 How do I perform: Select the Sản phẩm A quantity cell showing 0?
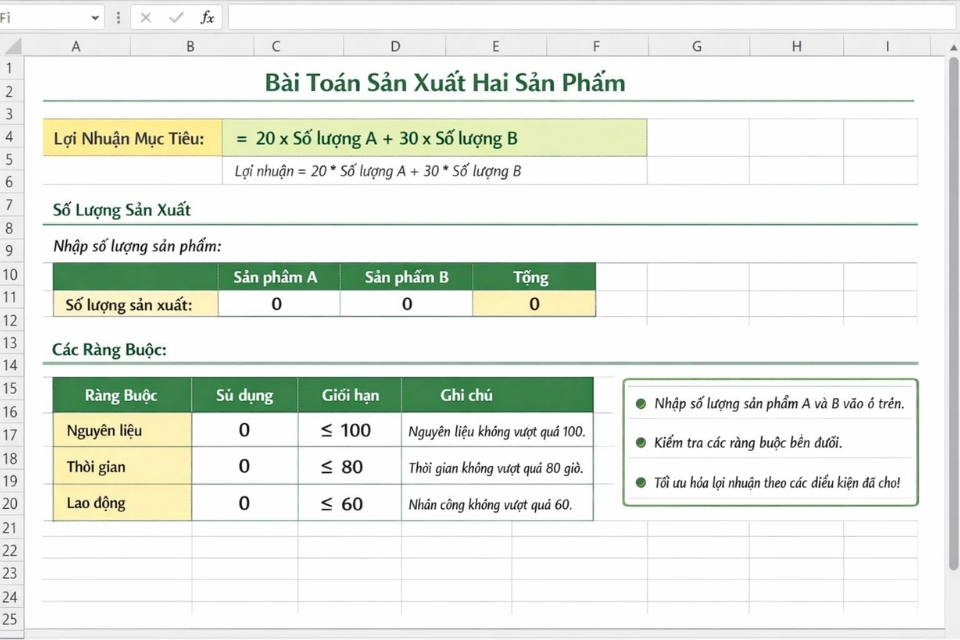[x=278, y=303]
